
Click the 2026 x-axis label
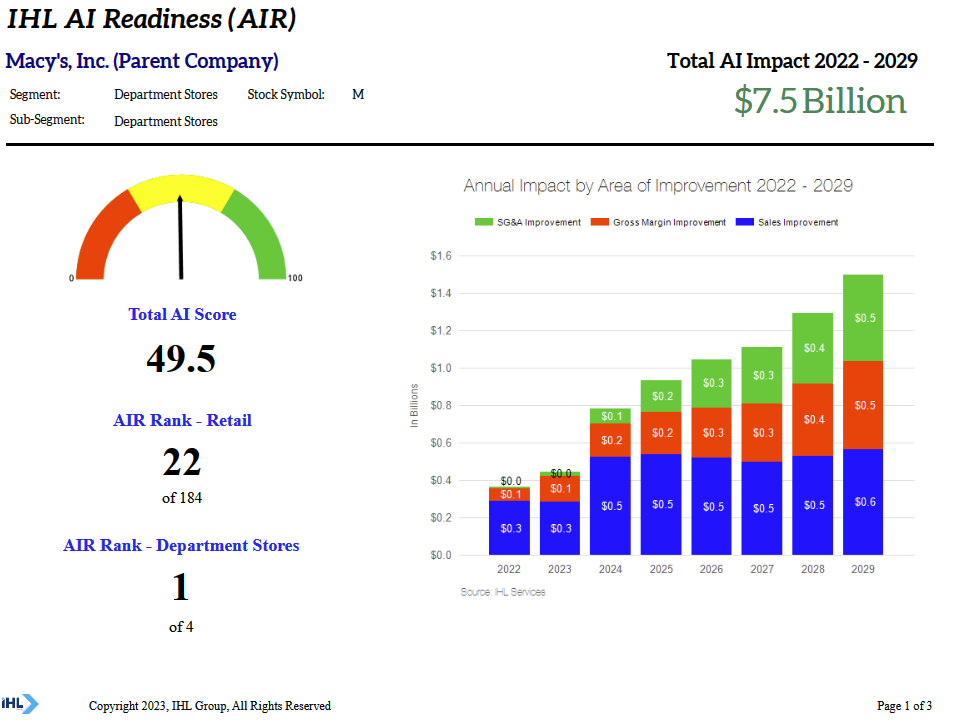click(711, 569)
